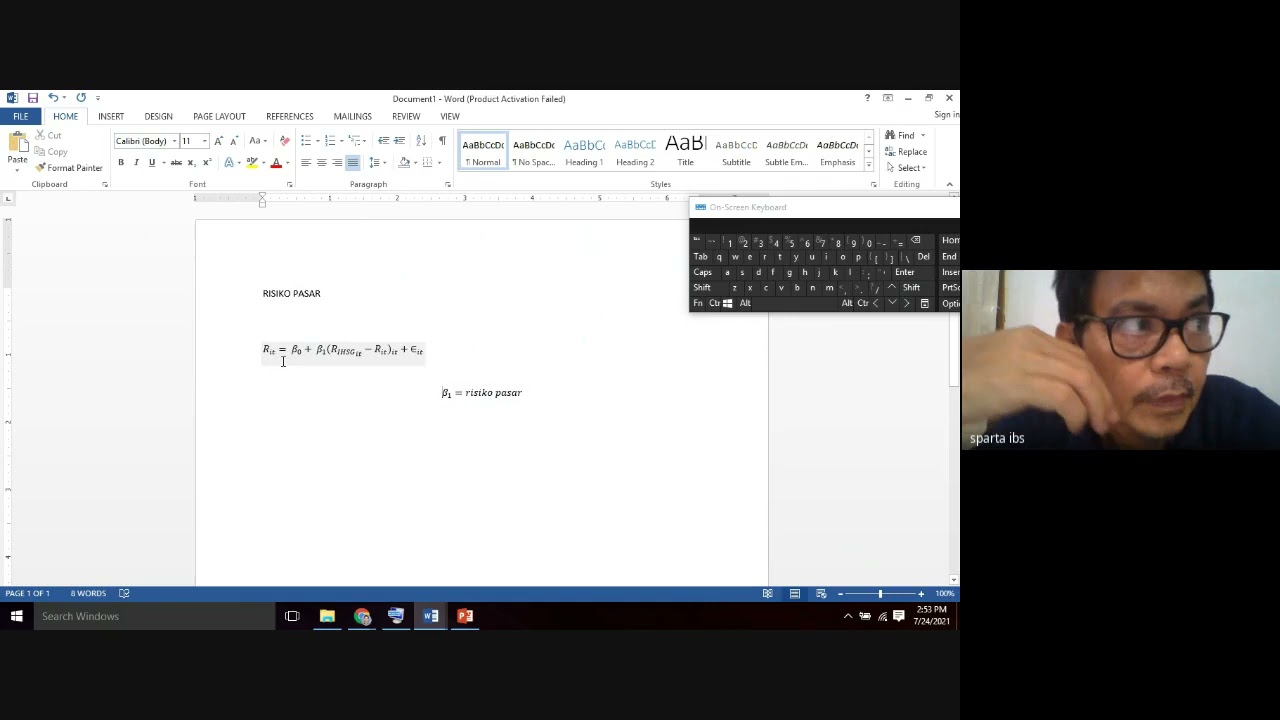Undo the last action
The width and height of the screenshot is (1280, 720).
(x=53, y=98)
